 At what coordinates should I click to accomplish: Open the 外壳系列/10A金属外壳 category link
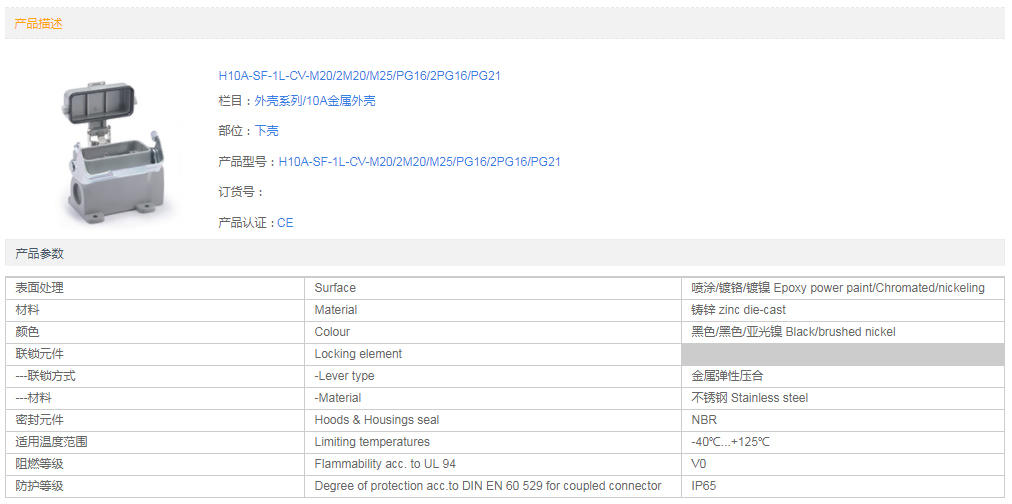tap(314, 101)
